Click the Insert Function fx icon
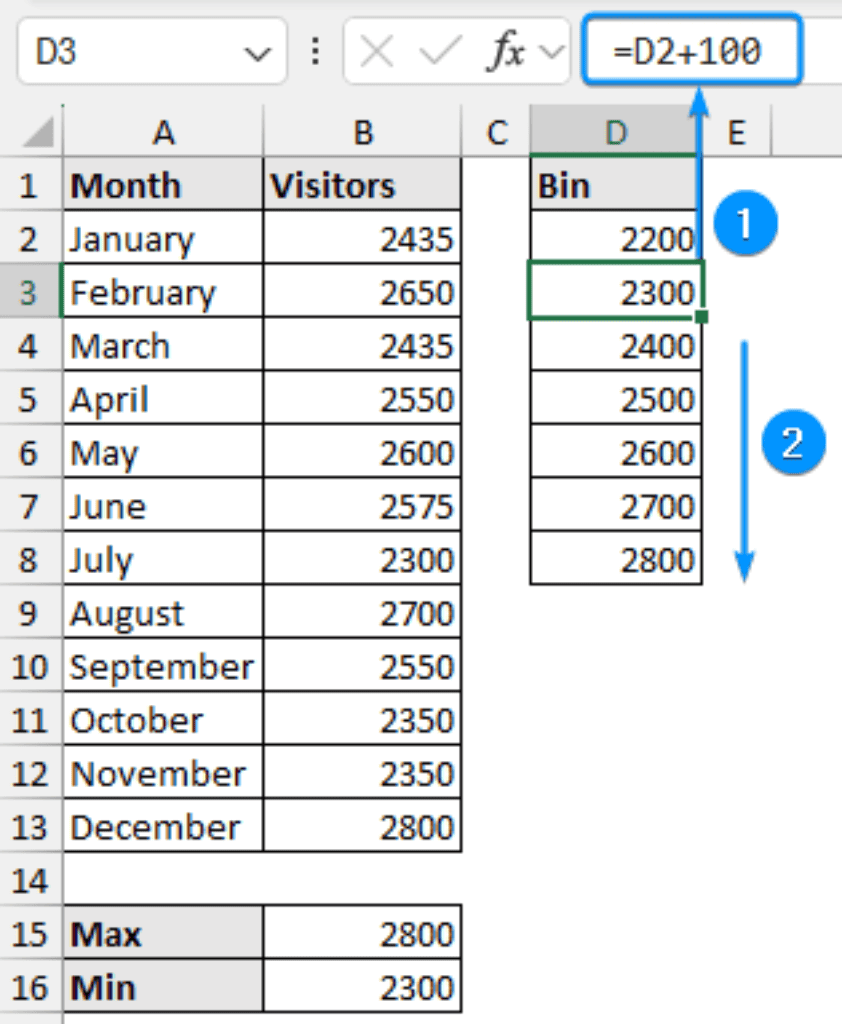This screenshot has width=842, height=1024. [x=506, y=51]
